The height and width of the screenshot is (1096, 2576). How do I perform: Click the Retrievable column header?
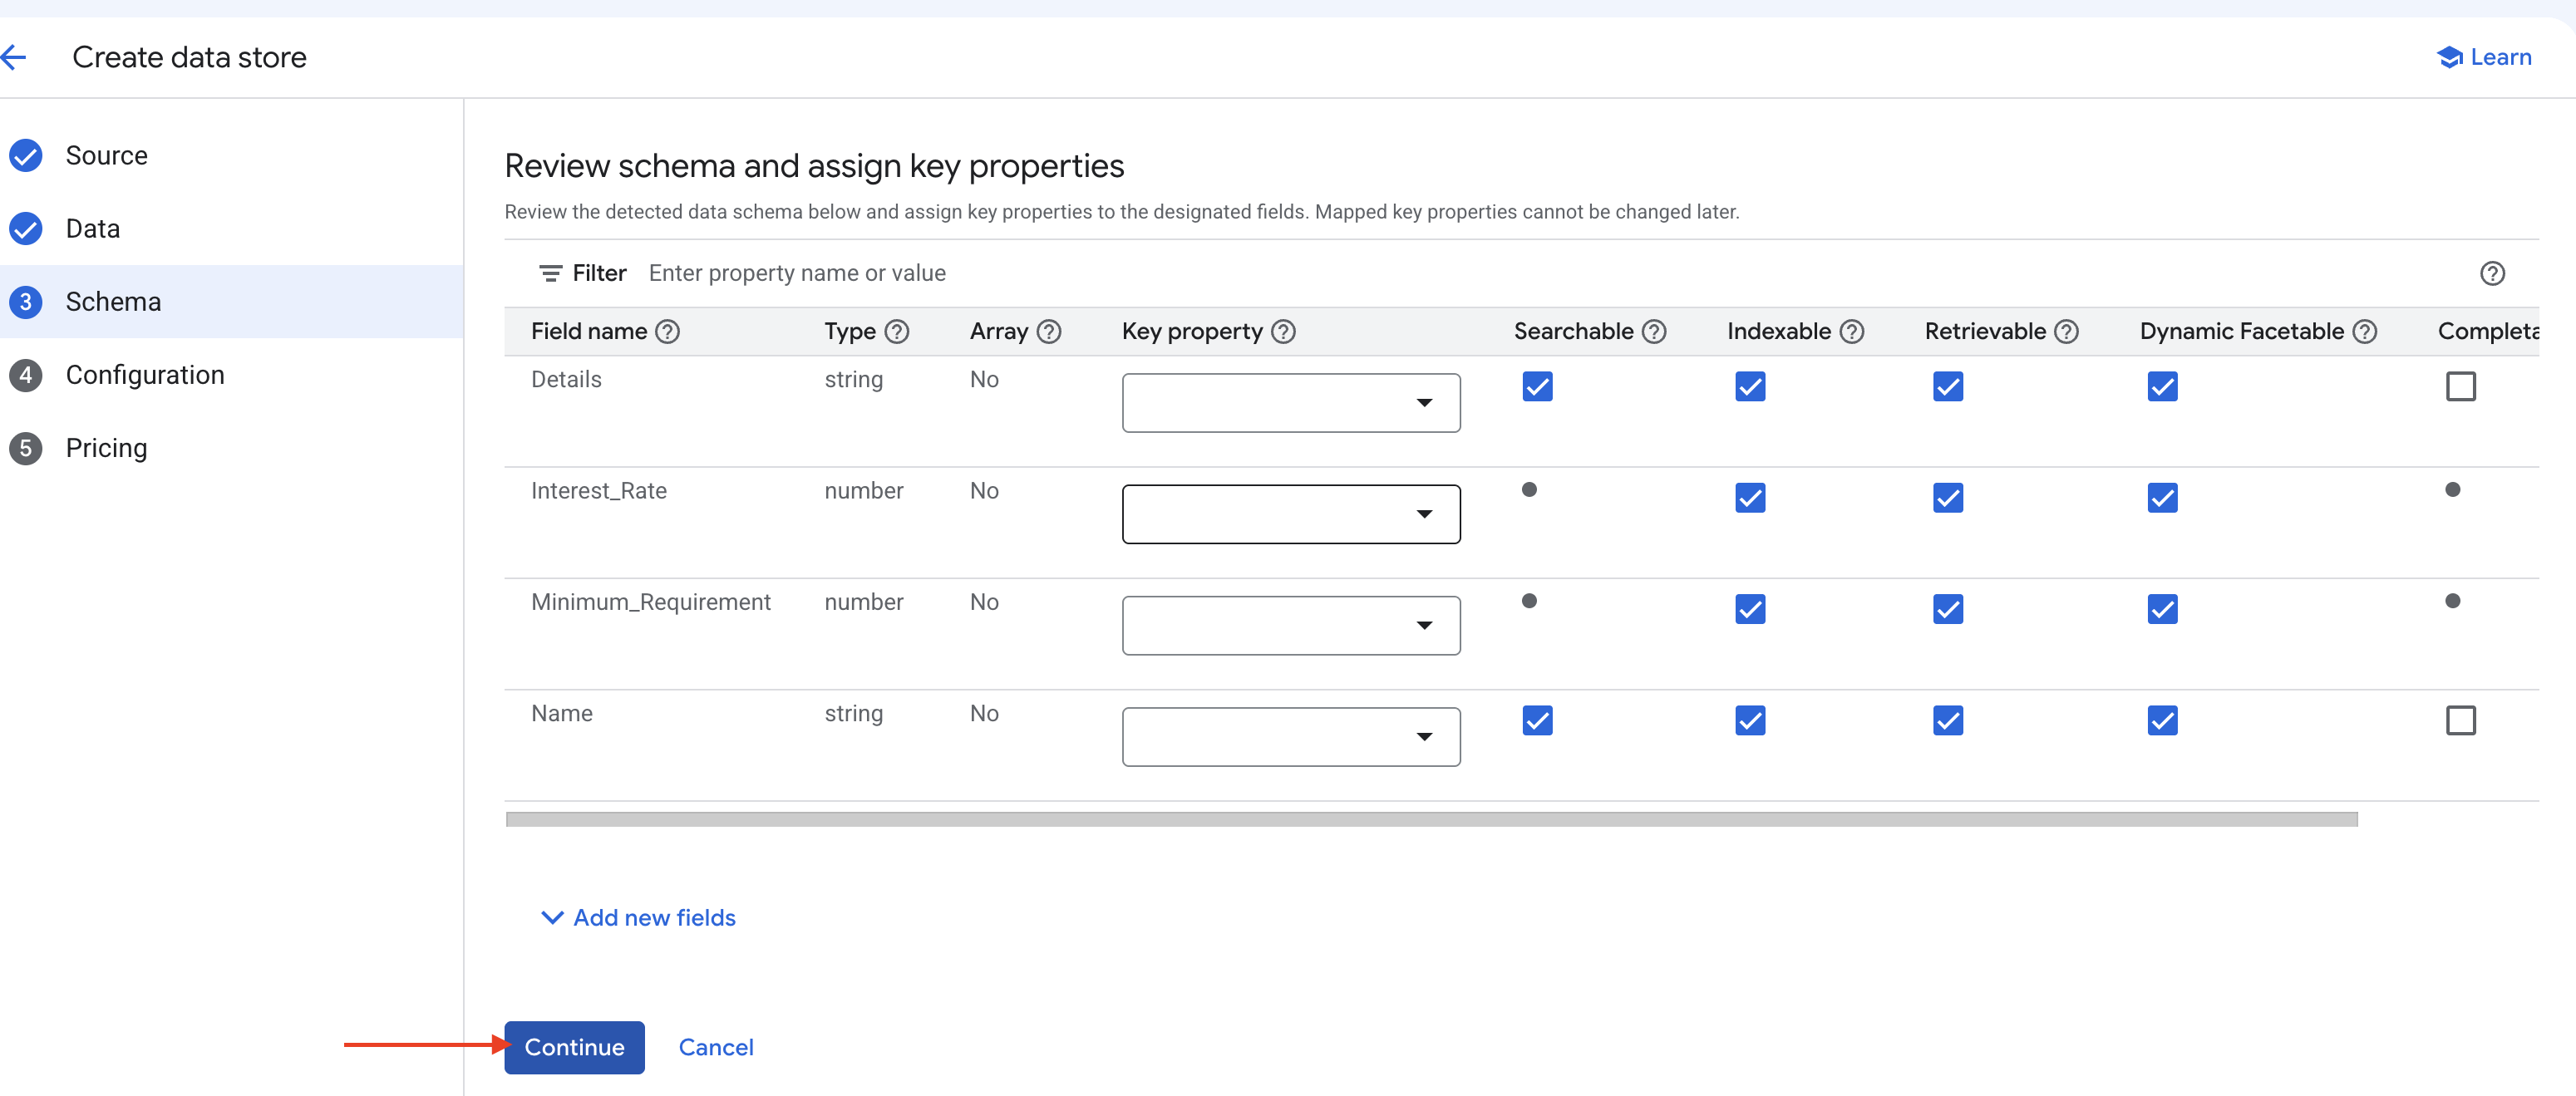[1985, 332]
